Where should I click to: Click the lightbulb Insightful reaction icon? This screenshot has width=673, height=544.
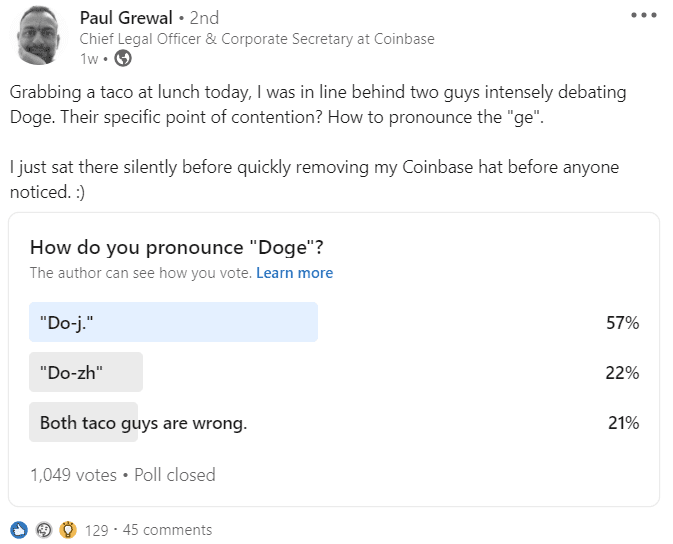pos(68,529)
